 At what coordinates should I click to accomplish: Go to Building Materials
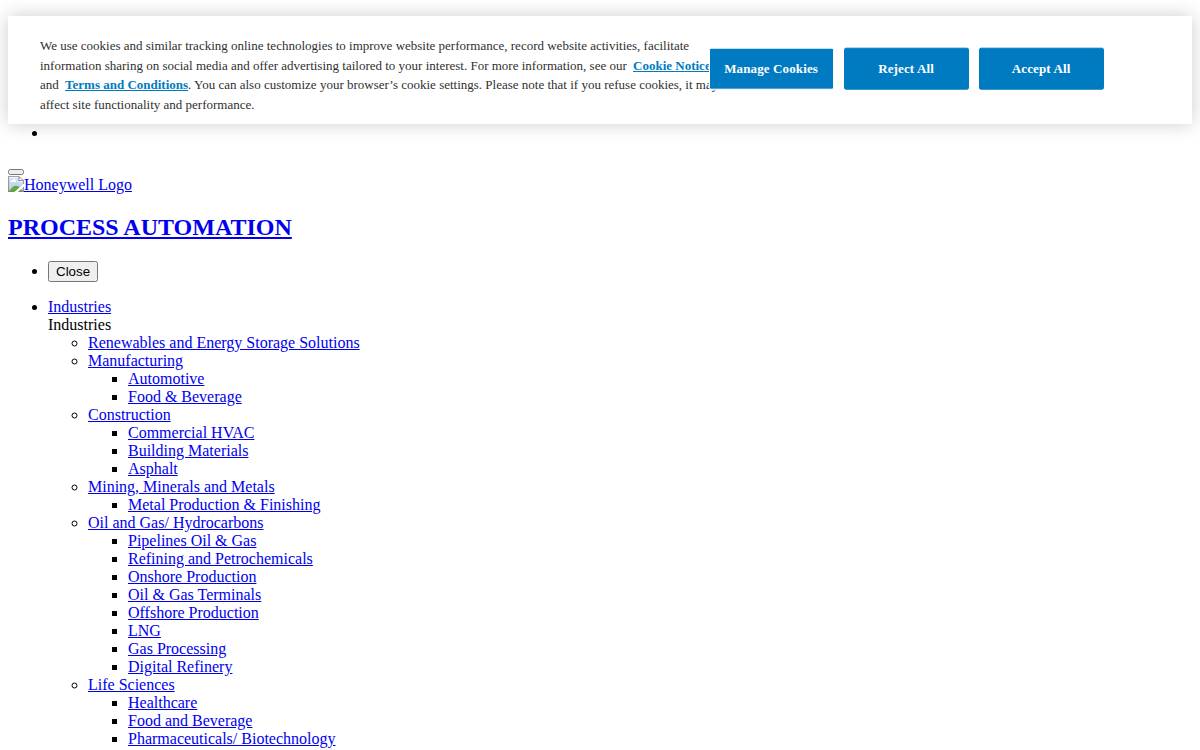tap(188, 451)
